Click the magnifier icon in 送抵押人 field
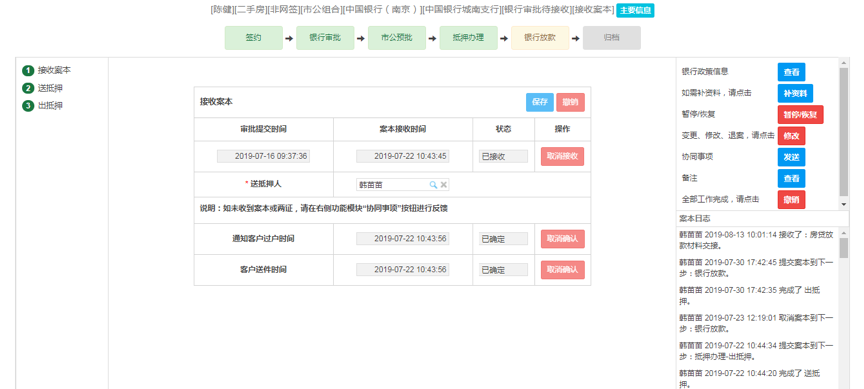The height and width of the screenshot is (389, 864). 433,185
